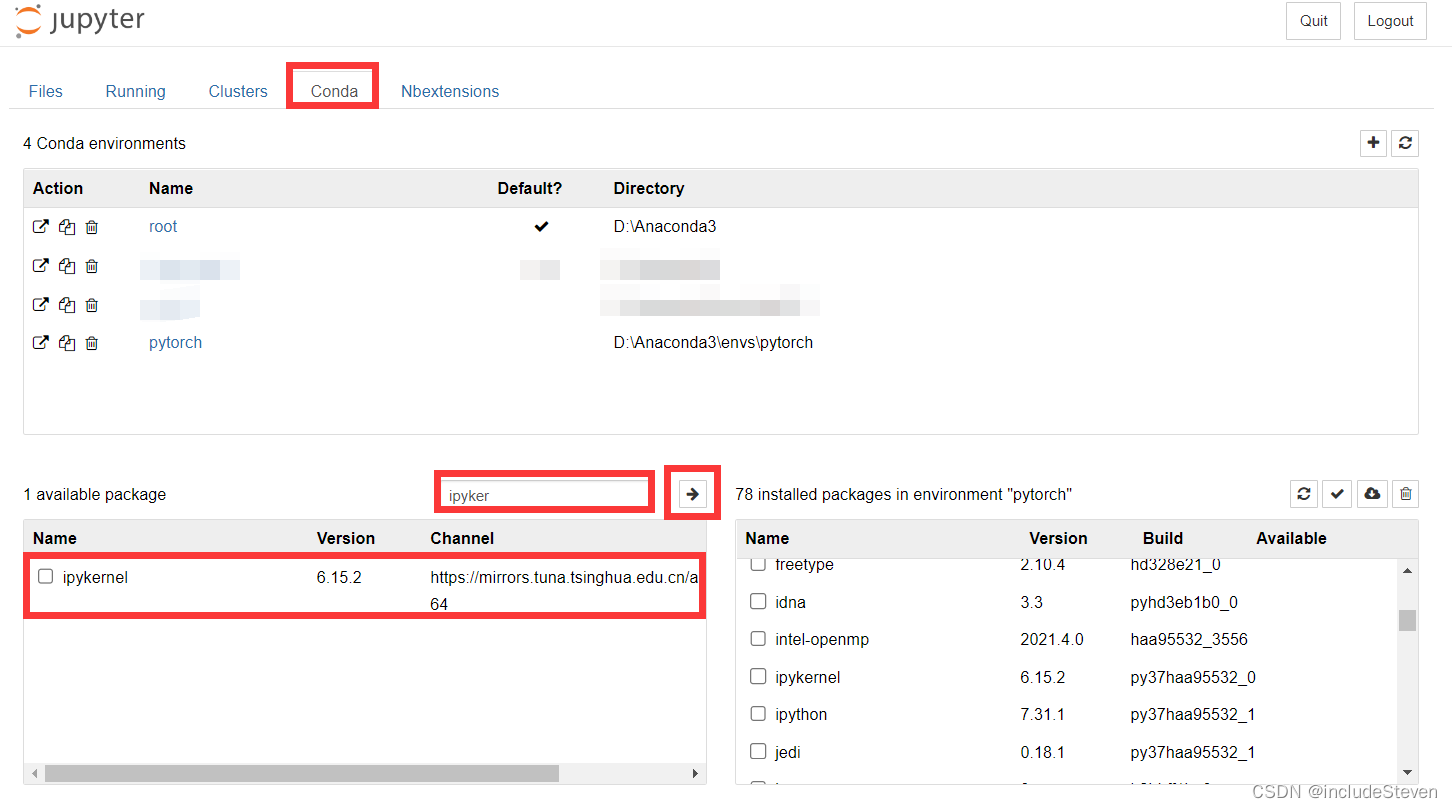Screen dimensions: 1452x808
Task: Click version 6.15.2 of available ipykernel
Action: 339,577
